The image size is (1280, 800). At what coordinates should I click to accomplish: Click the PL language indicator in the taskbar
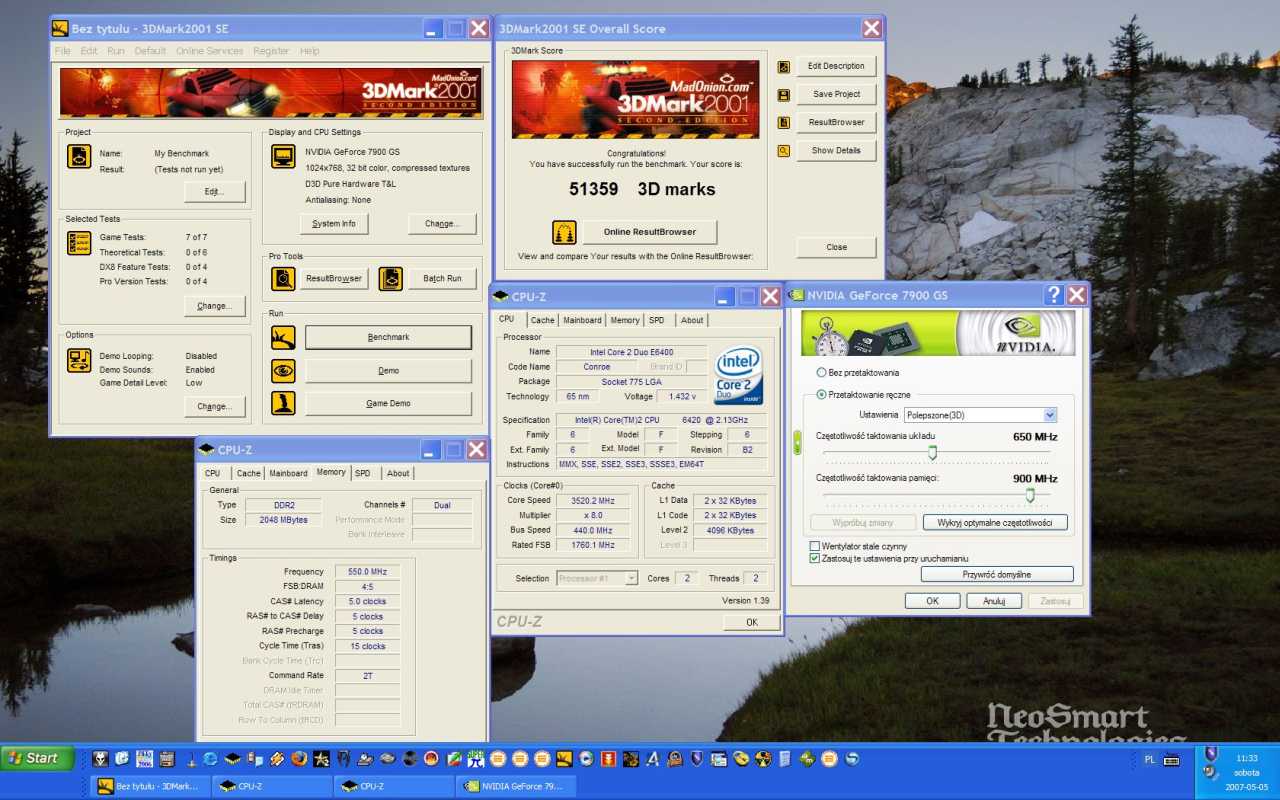tap(1149, 760)
